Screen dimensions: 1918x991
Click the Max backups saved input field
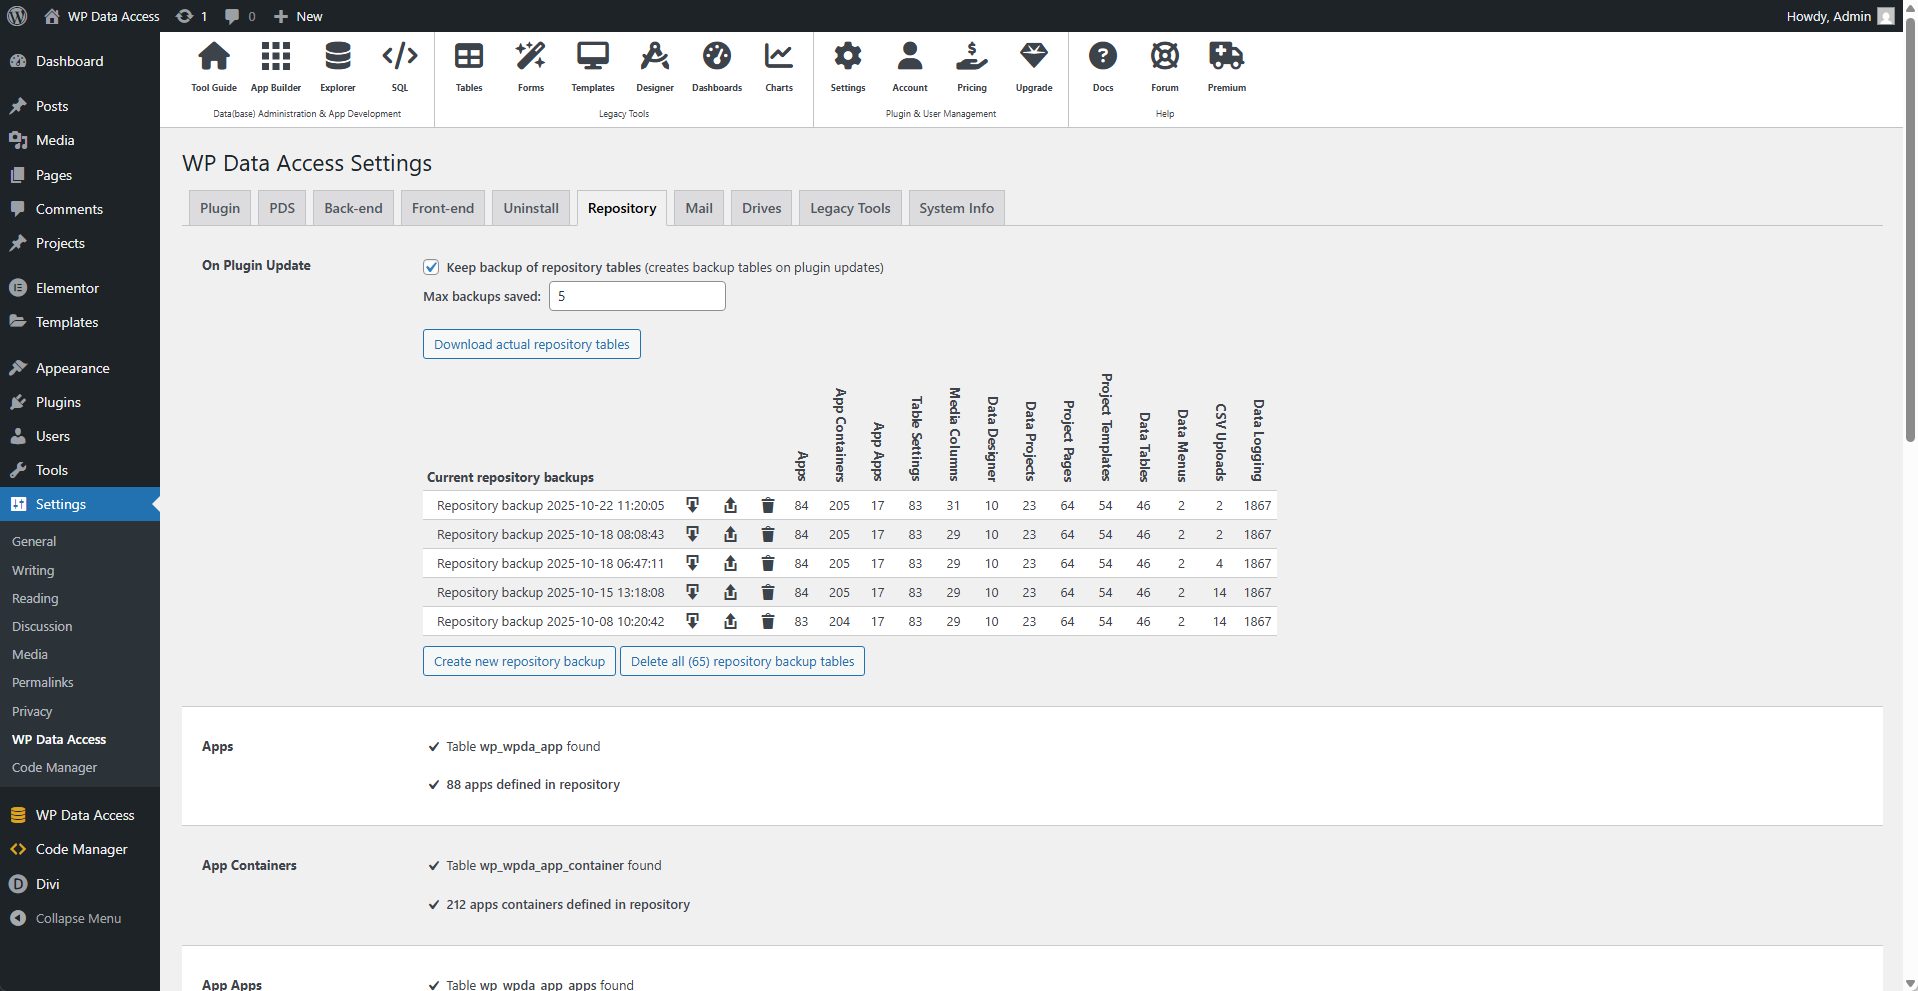(x=636, y=296)
